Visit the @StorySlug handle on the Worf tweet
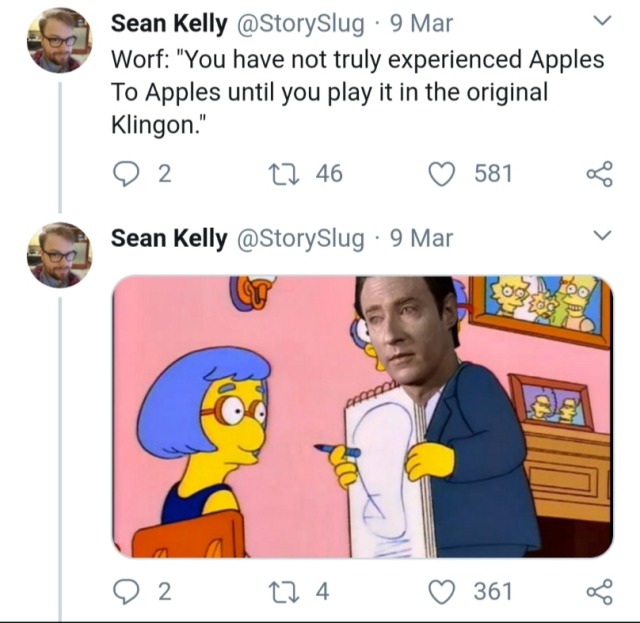Screen dimensions: 640x623 click(298, 22)
